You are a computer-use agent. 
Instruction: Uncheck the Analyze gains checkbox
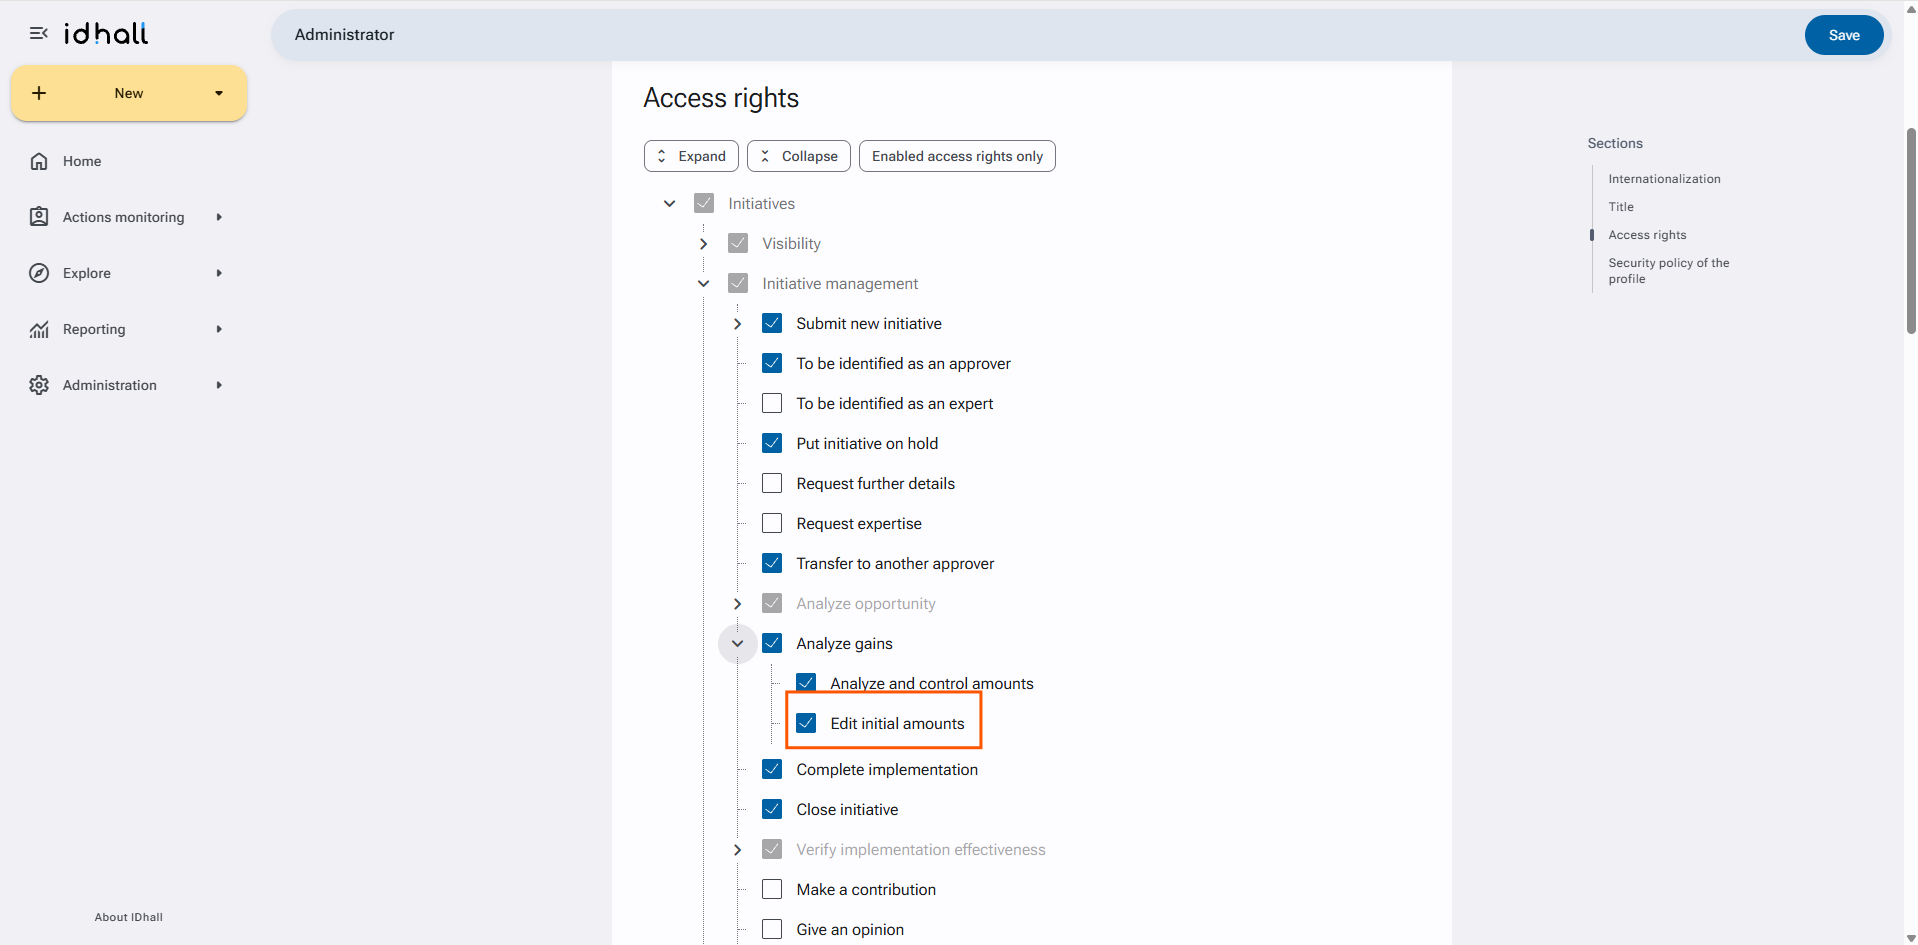pyautogui.click(x=772, y=643)
